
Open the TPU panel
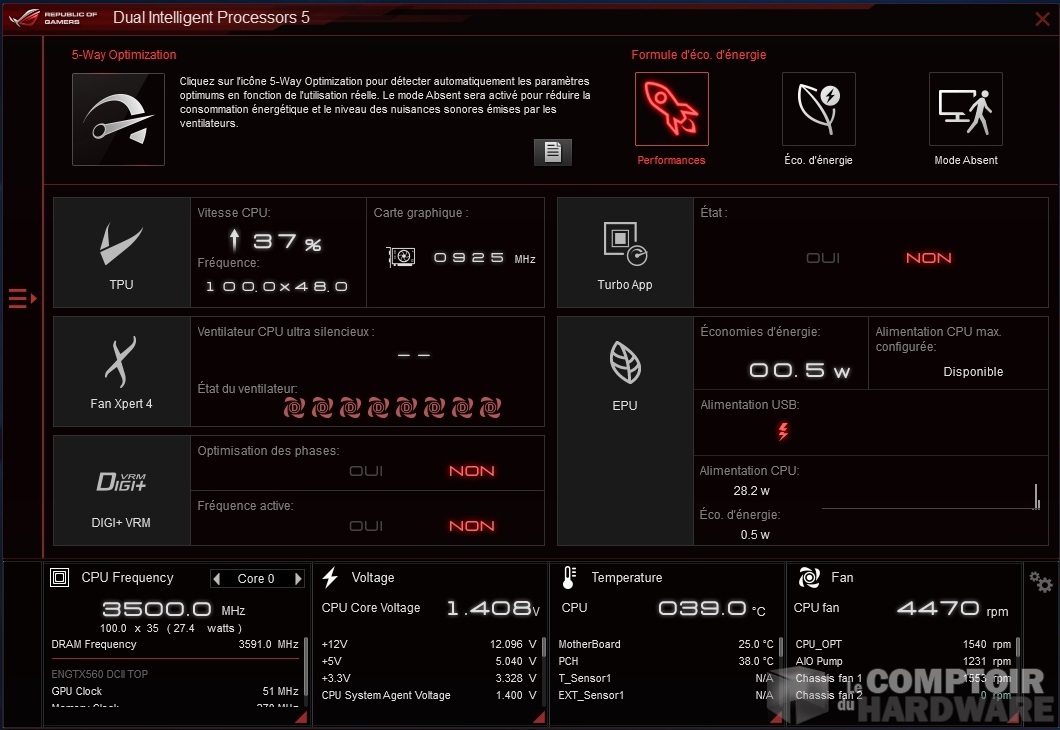click(121, 252)
